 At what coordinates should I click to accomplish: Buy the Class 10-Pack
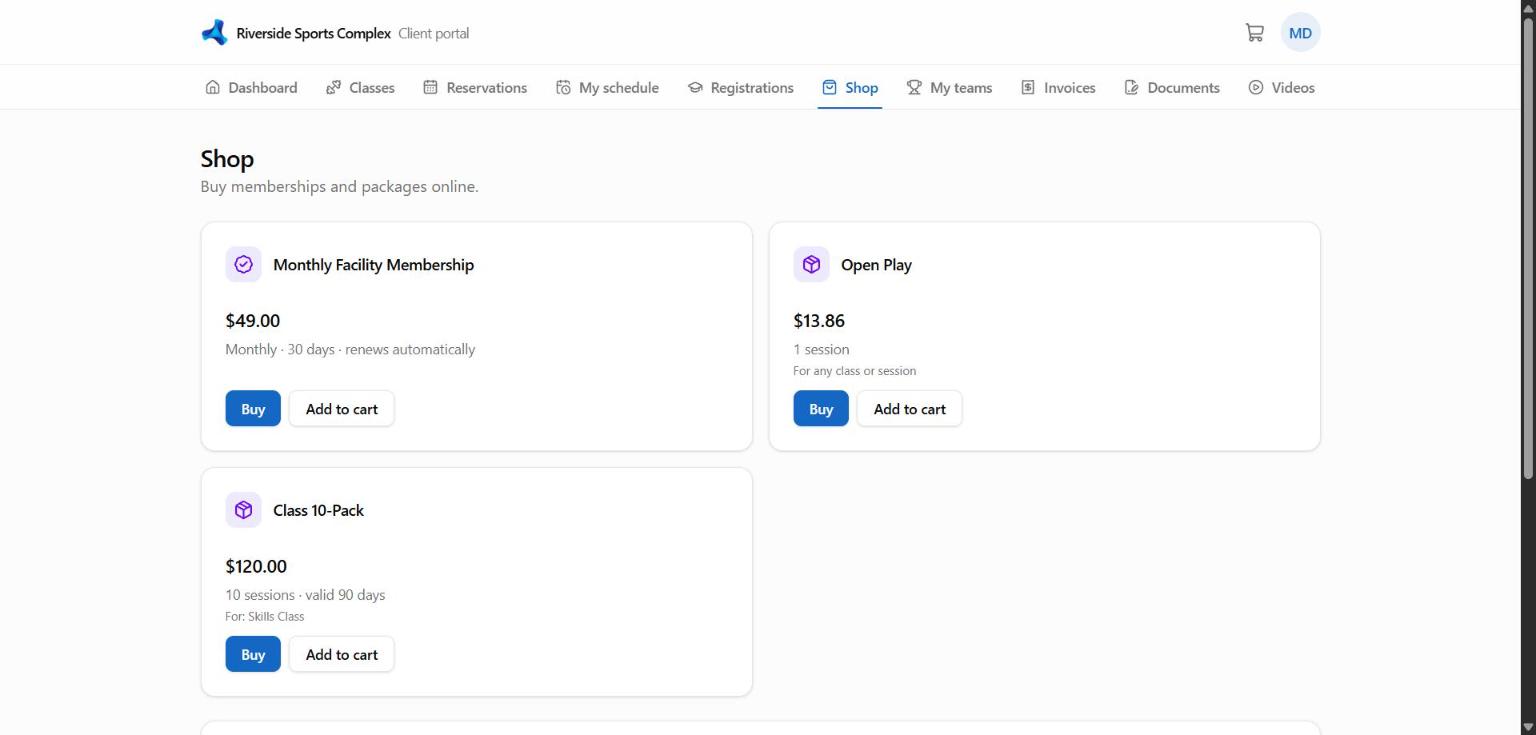click(x=253, y=654)
